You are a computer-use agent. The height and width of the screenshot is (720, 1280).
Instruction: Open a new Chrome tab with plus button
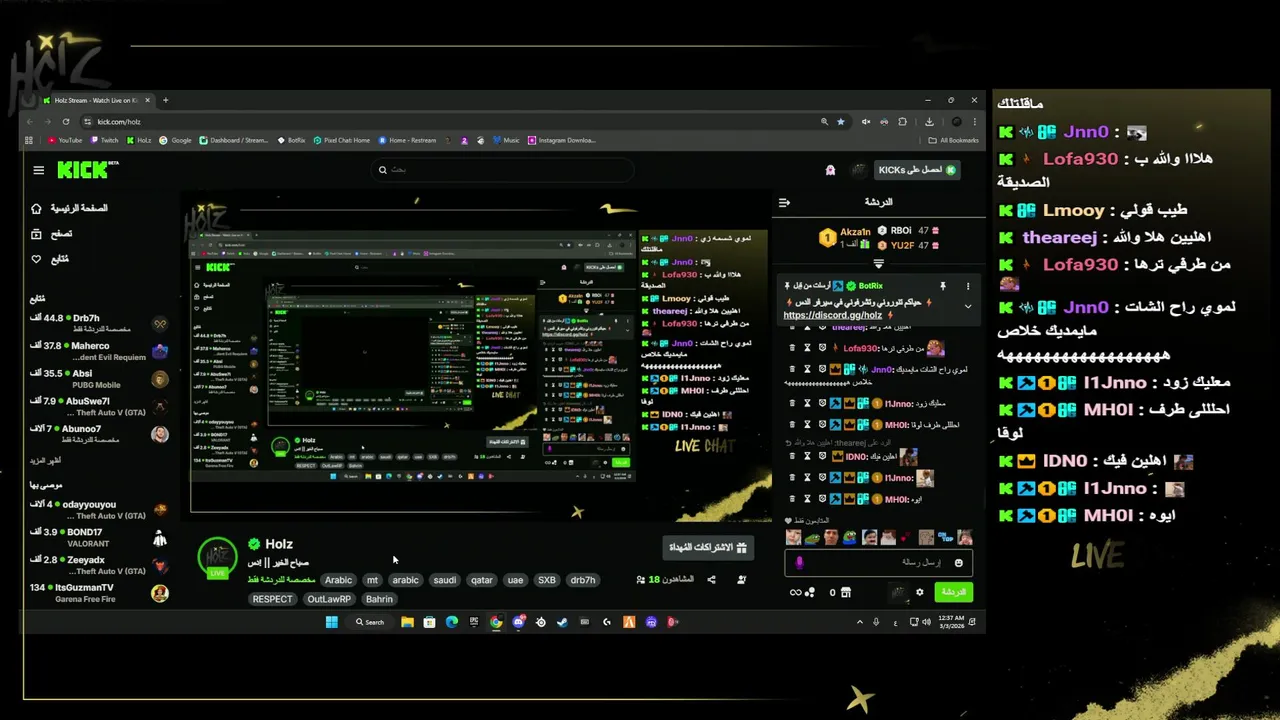click(166, 100)
